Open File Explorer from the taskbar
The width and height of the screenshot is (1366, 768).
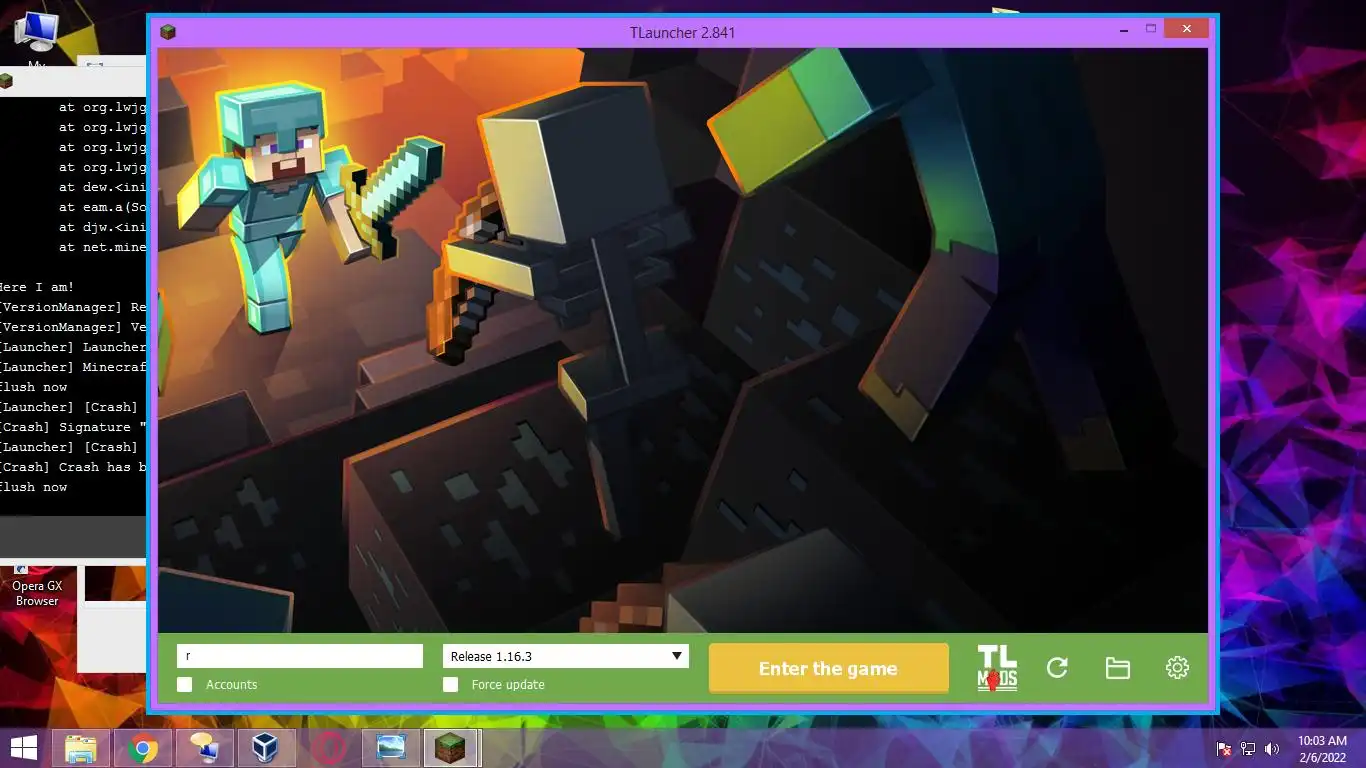point(81,748)
